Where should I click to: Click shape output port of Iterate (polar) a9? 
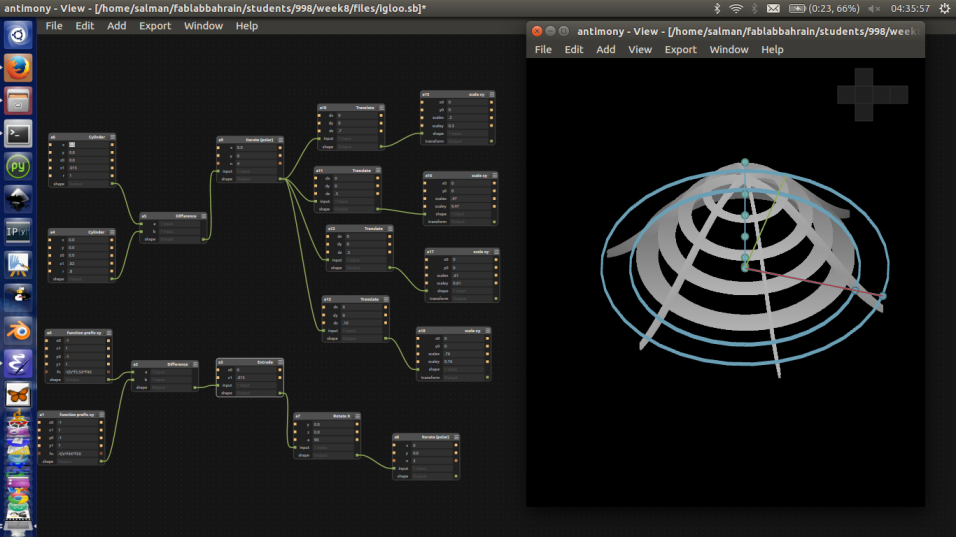coord(280,179)
